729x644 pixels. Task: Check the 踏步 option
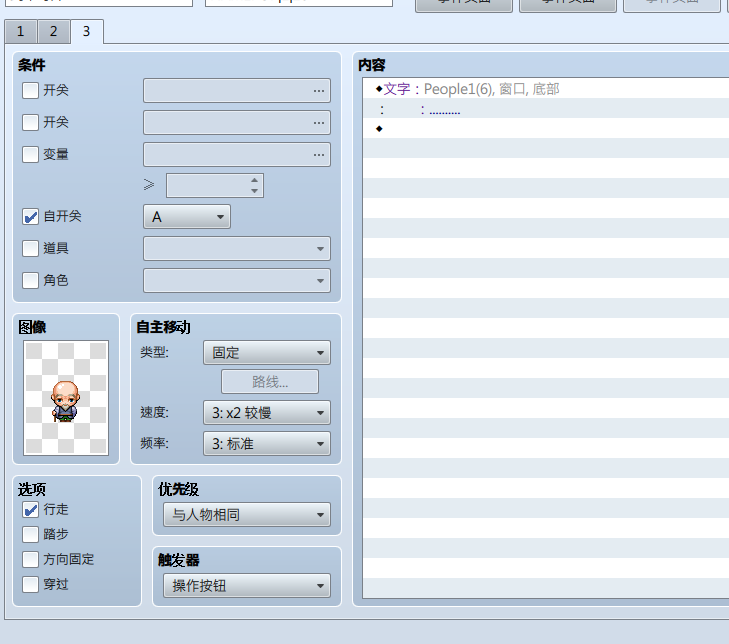(x=31, y=535)
